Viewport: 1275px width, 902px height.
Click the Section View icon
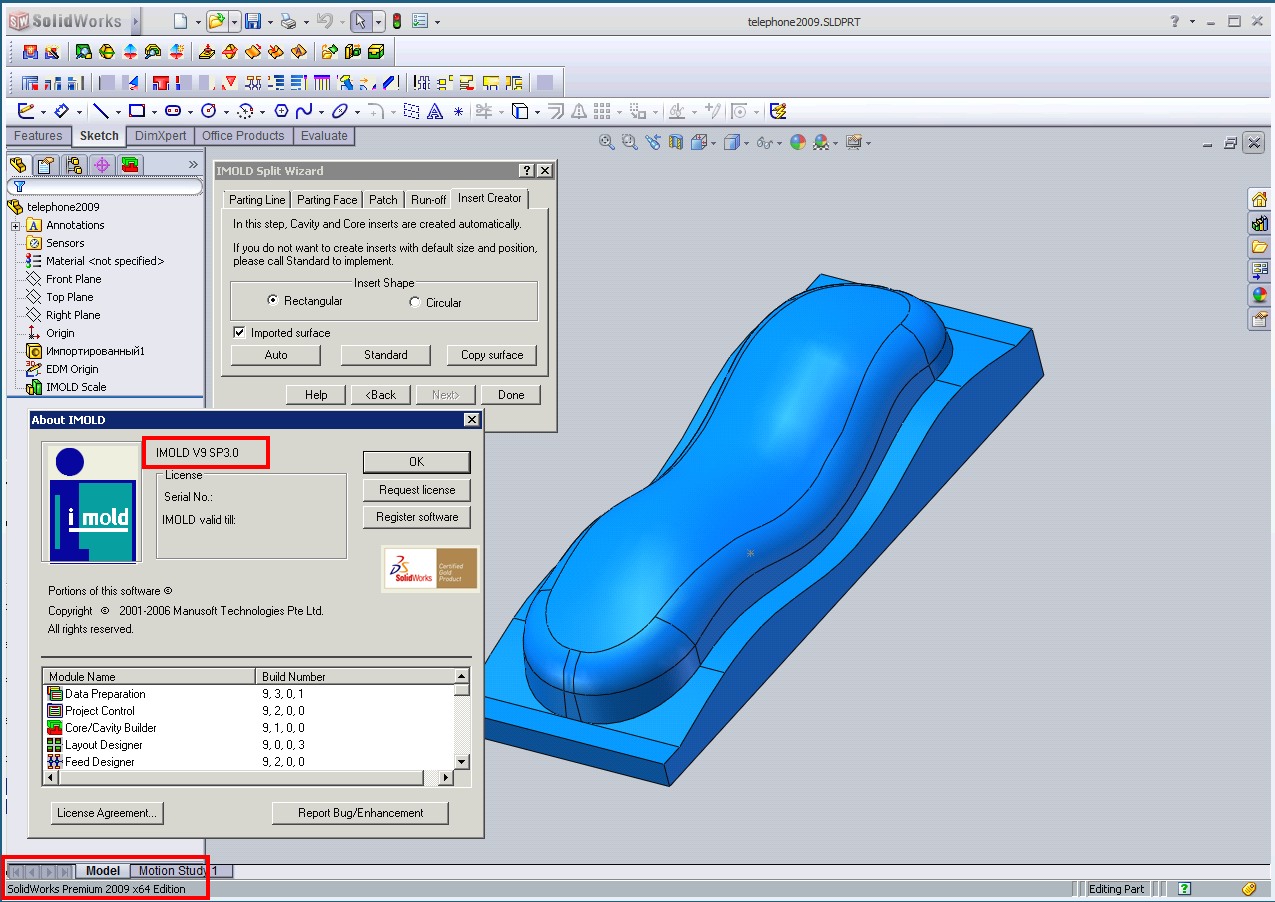coord(677,142)
